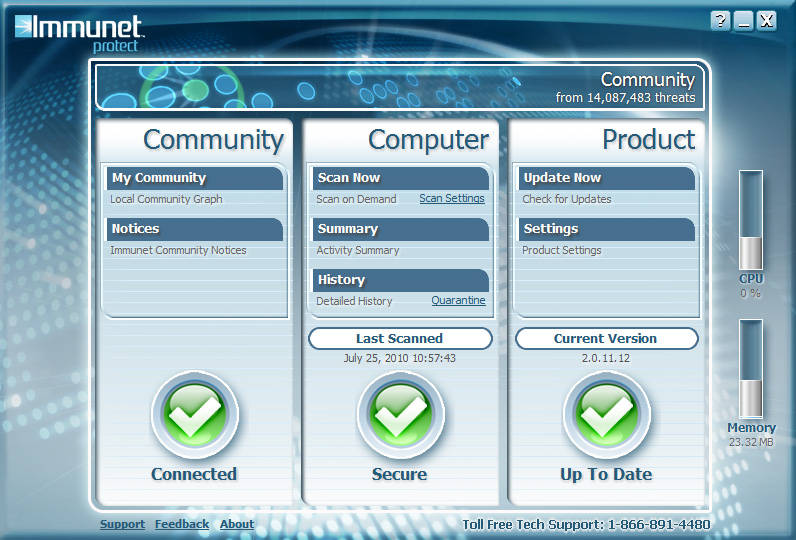This screenshot has height=540, width=796.
Task: Click the version number 2.0.11.12
Action: click(606, 358)
